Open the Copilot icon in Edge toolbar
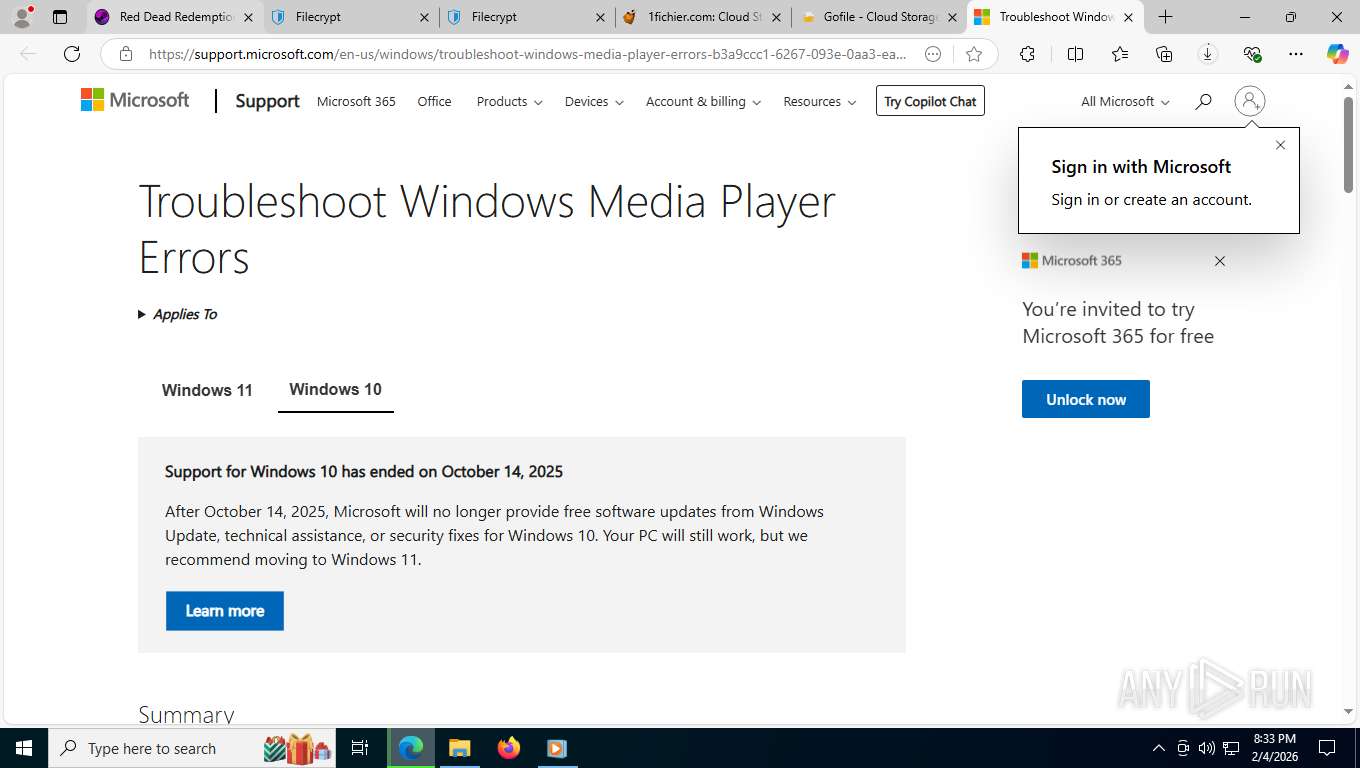 (1337, 54)
